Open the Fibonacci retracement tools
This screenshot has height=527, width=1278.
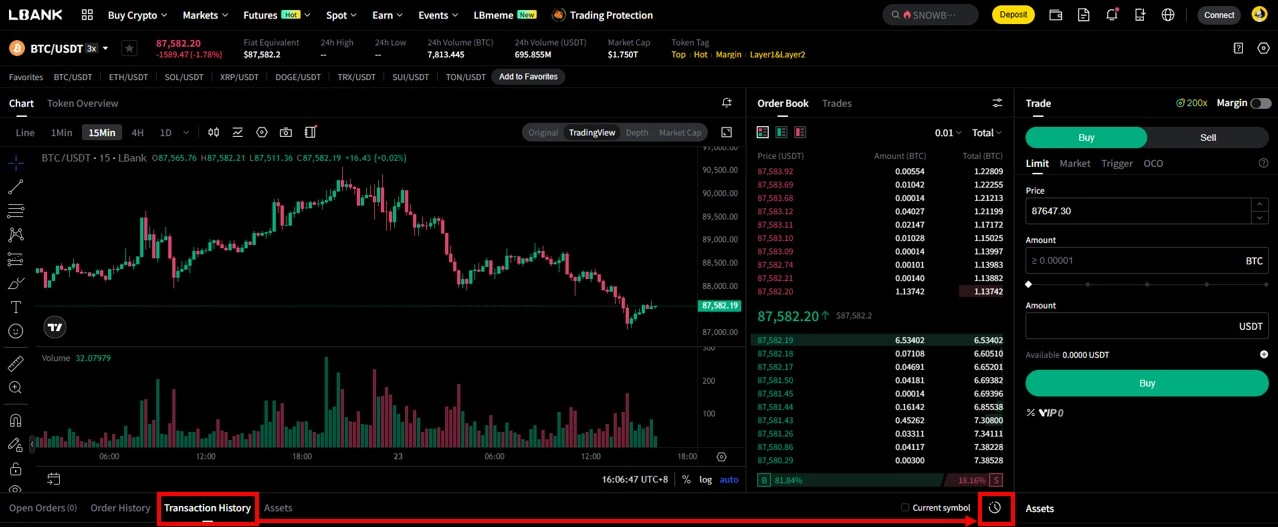click(15, 211)
